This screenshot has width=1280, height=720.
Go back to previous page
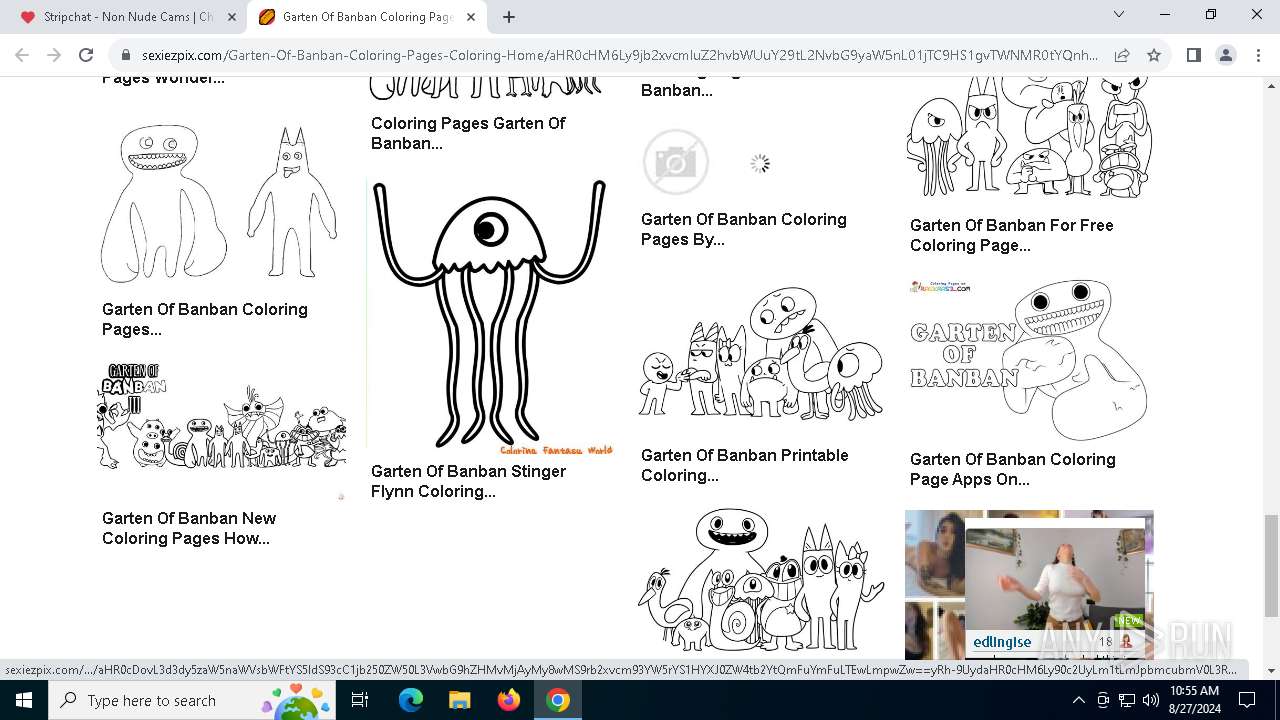(22, 55)
